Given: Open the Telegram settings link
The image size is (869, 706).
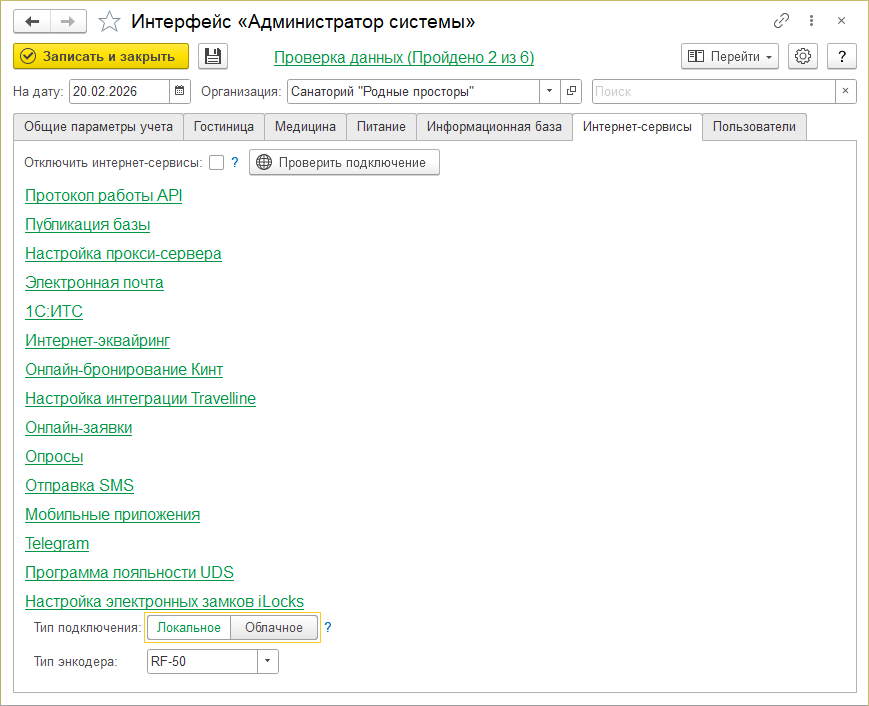Looking at the screenshot, I should coord(57,544).
